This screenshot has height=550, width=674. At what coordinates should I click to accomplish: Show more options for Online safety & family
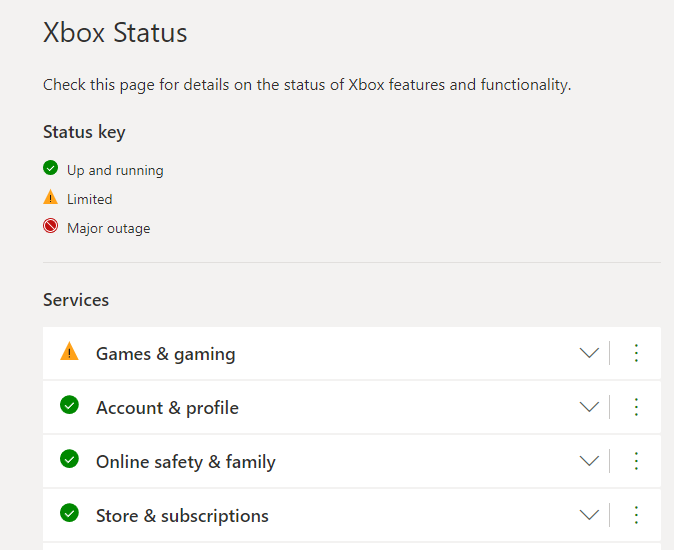636,461
